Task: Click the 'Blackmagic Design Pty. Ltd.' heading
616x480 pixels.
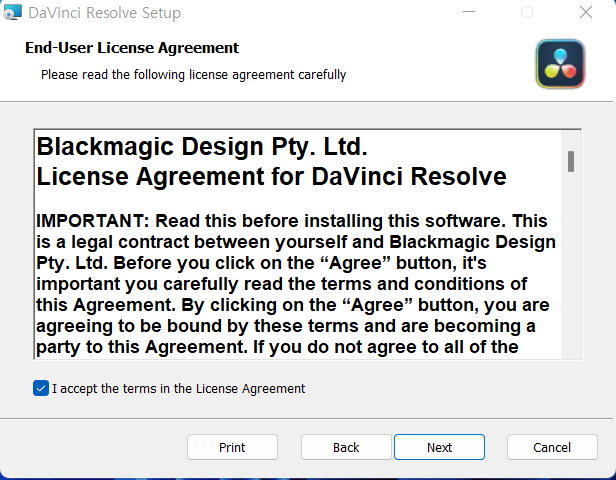Action: 202,147
